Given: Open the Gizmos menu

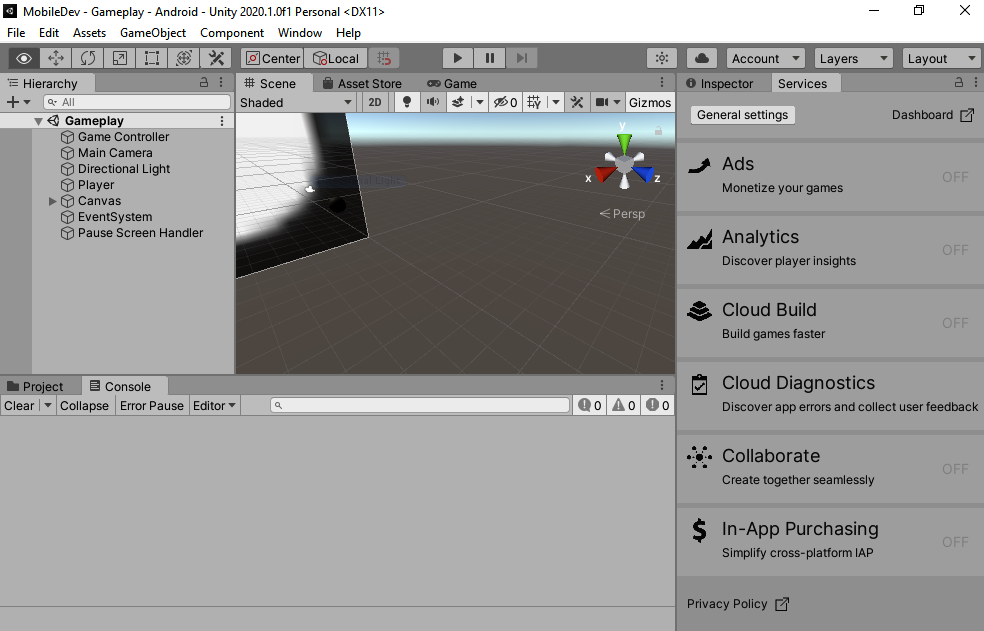Looking at the screenshot, I should pyautogui.click(x=650, y=102).
